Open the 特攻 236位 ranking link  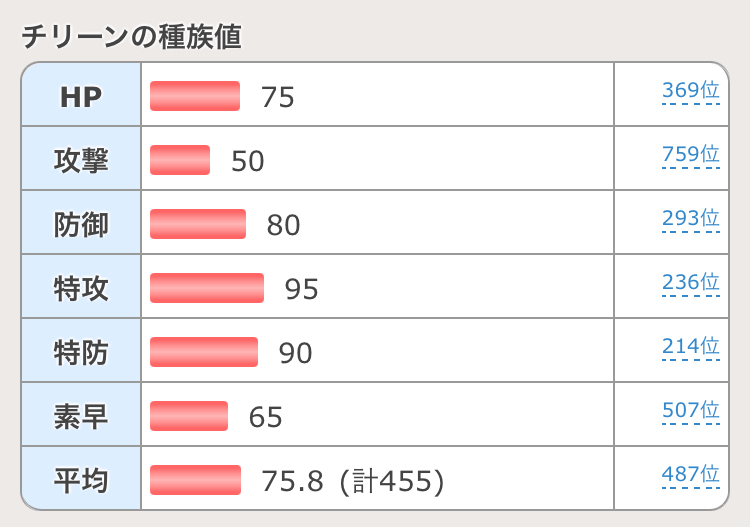point(690,283)
